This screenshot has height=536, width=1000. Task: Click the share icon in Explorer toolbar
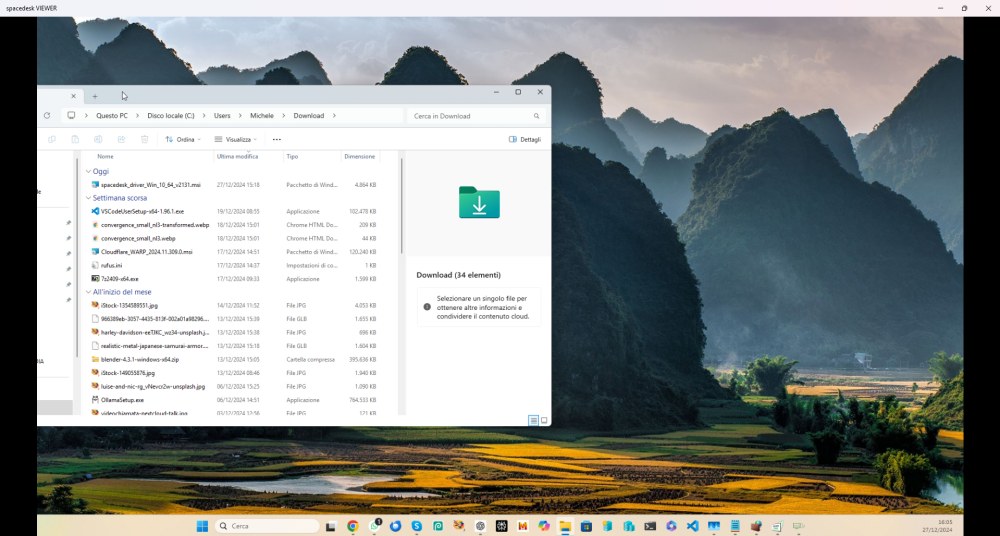tap(121, 140)
